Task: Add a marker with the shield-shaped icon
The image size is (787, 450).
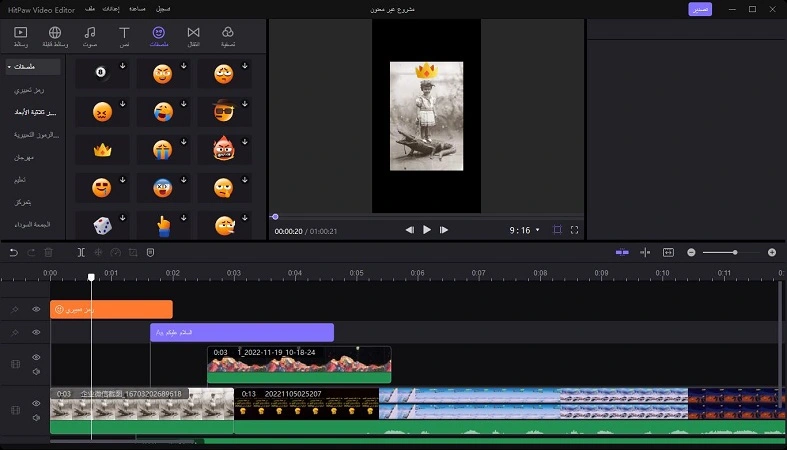Action: 150,252
